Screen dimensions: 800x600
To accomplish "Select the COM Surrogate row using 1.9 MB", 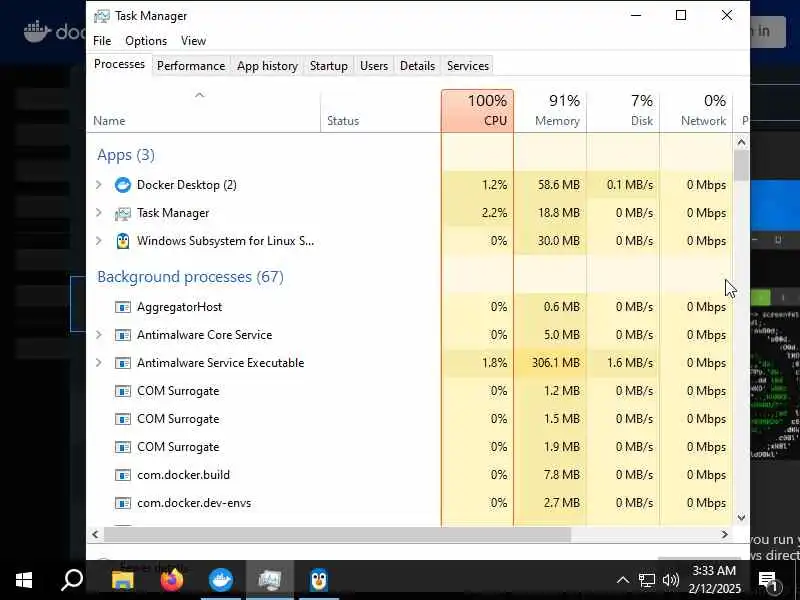I will [x=409, y=447].
